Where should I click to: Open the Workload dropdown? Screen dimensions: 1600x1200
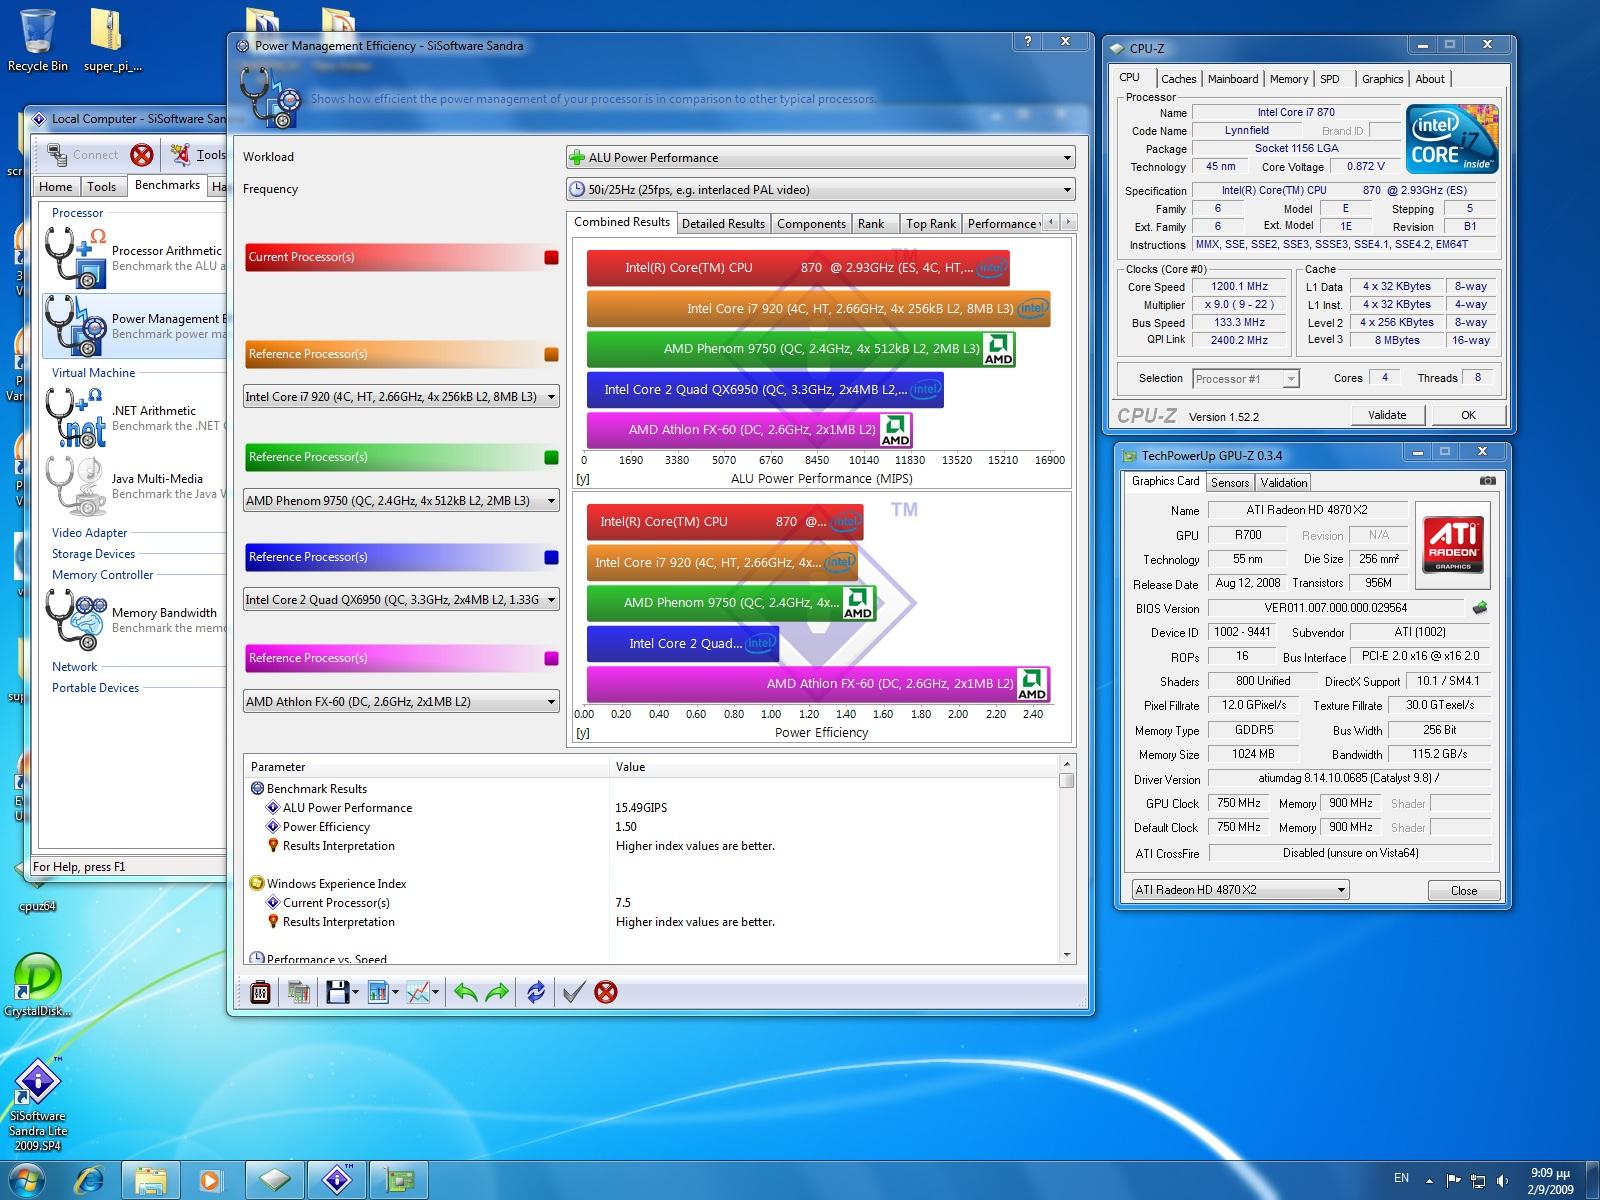[x=820, y=158]
